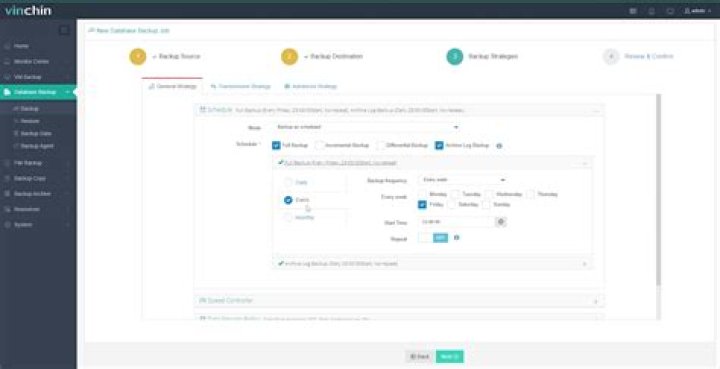Switch to the Transmission Strategy tab
Screen dimensions: 720x369
click(240, 86)
